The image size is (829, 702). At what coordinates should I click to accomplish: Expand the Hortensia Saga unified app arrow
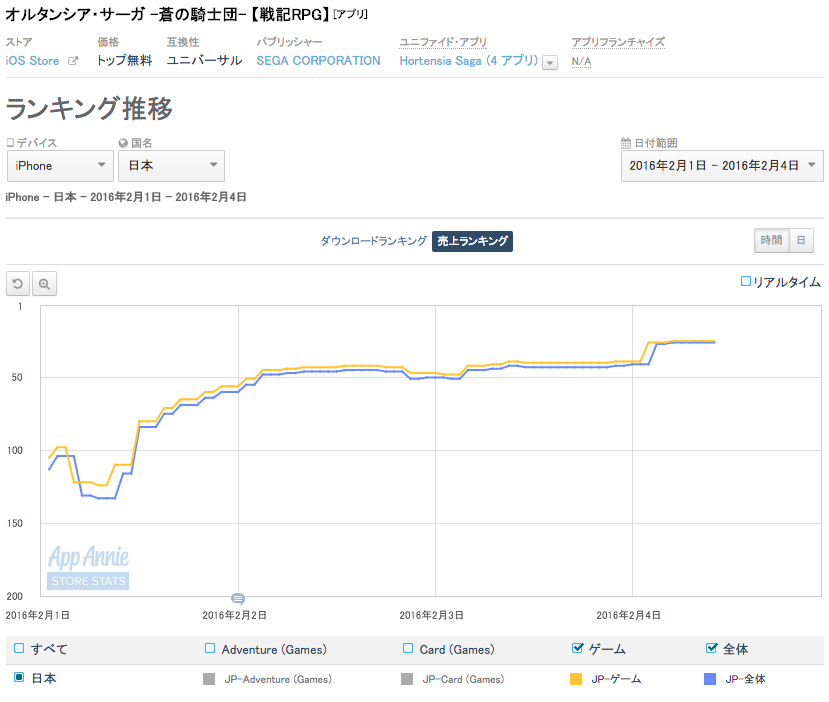pos(550,62)
